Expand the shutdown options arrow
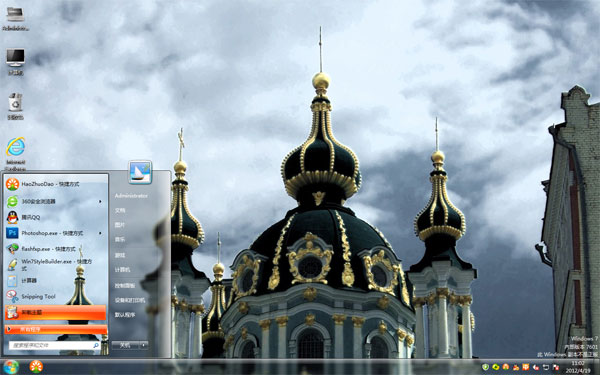 [143, 345]
